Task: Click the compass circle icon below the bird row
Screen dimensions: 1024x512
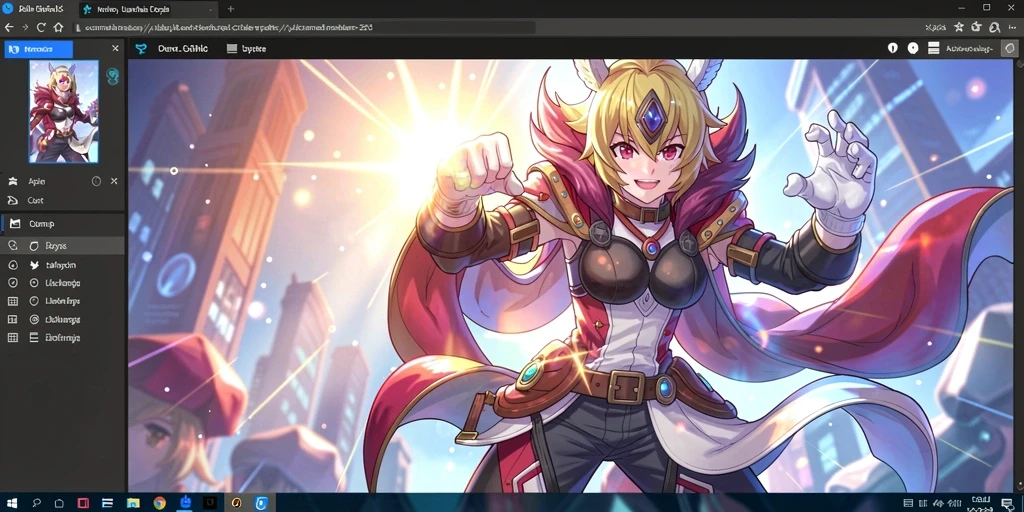Action: [12, 283]
